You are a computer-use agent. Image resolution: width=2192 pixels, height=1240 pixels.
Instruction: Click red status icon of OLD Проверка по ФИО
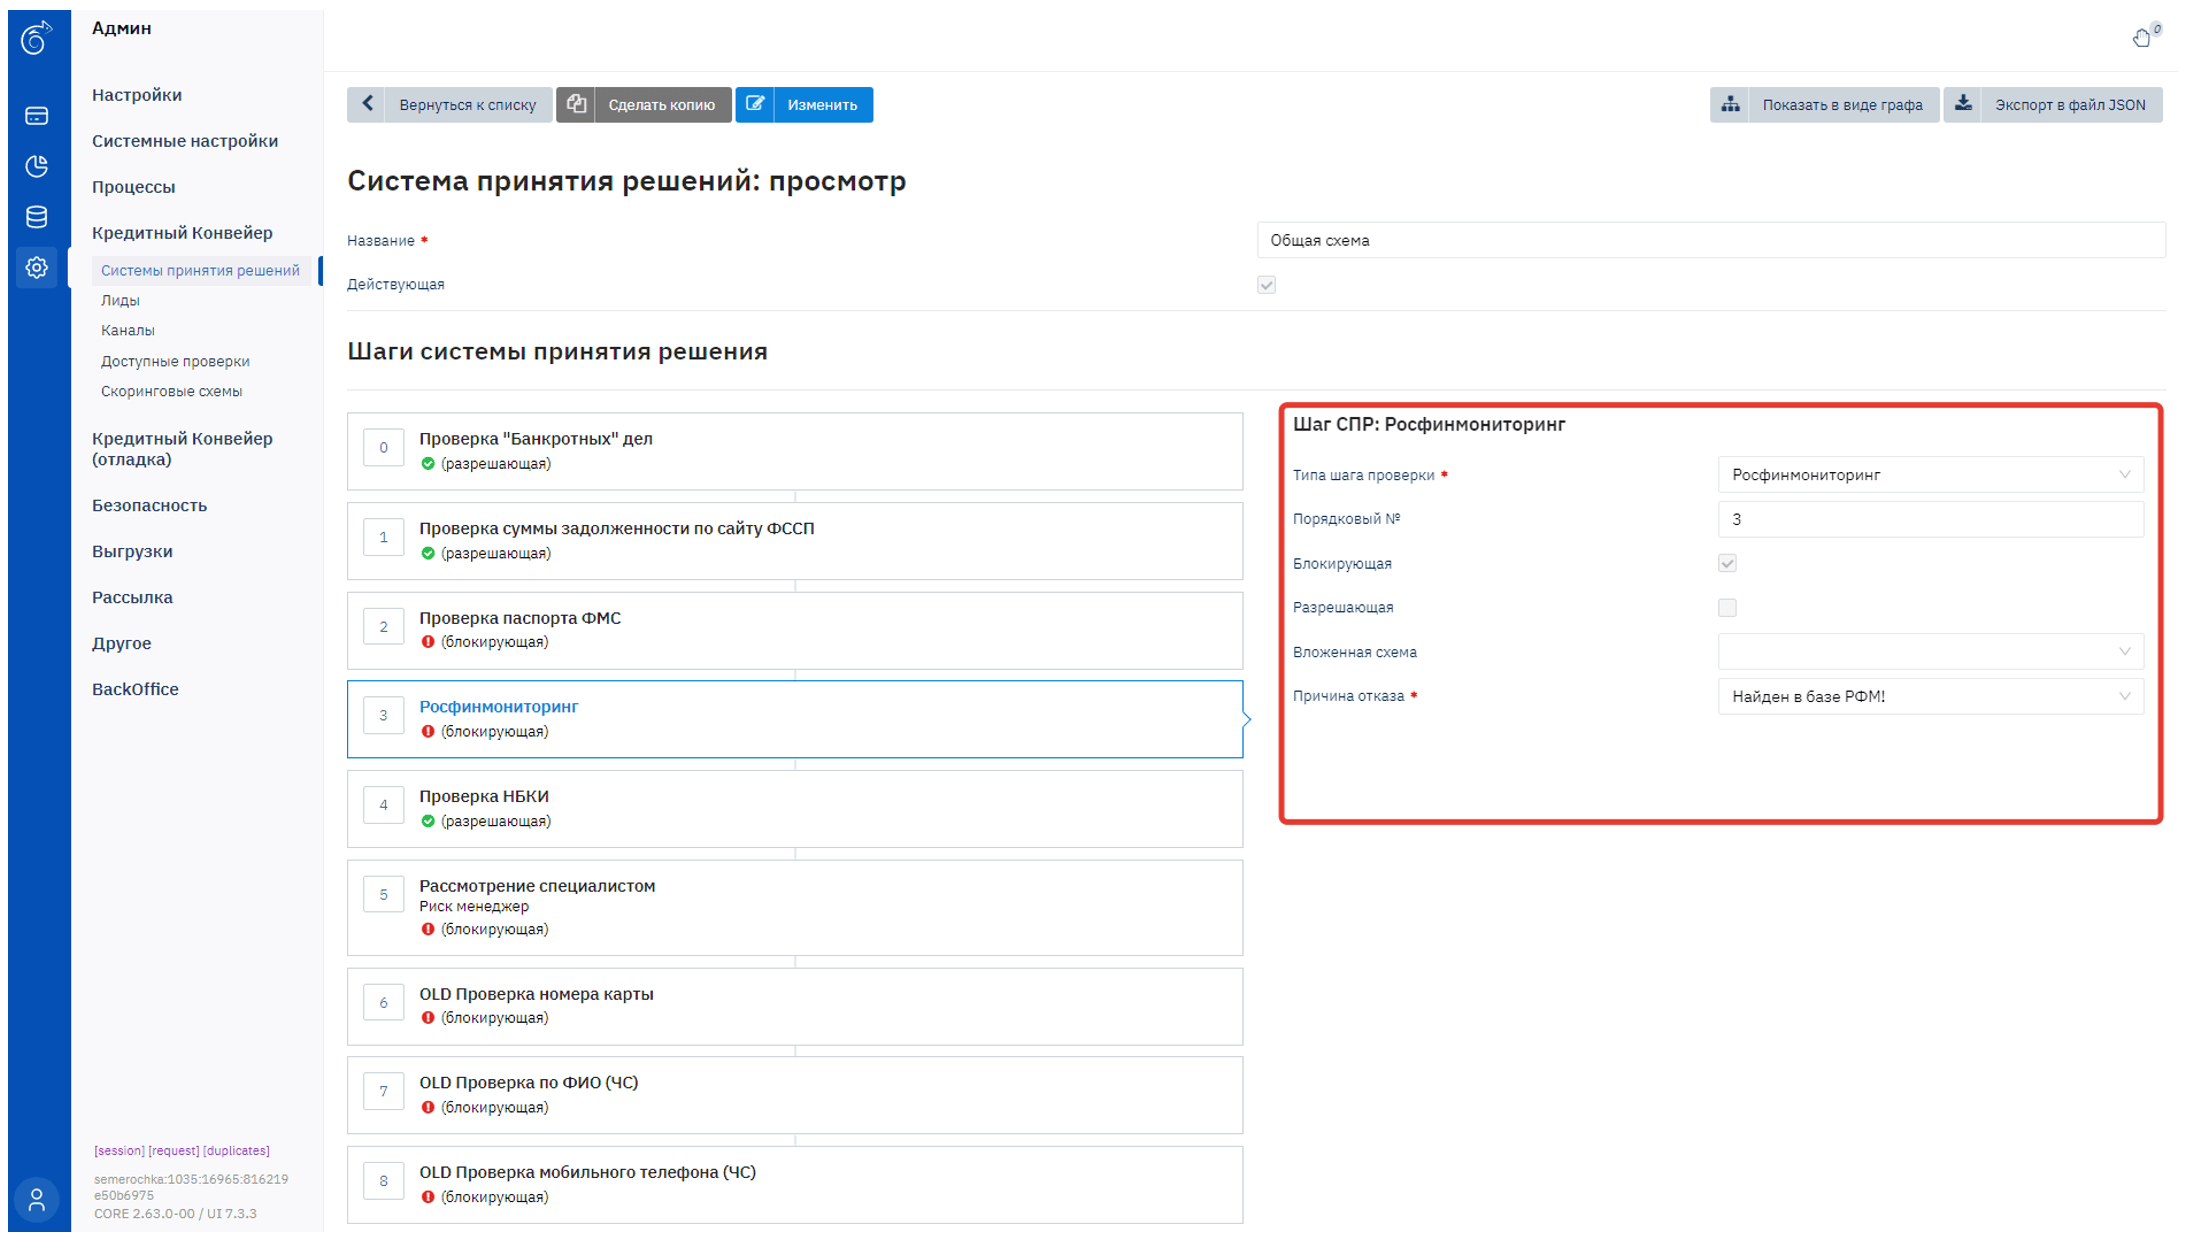coord(428,1107)
